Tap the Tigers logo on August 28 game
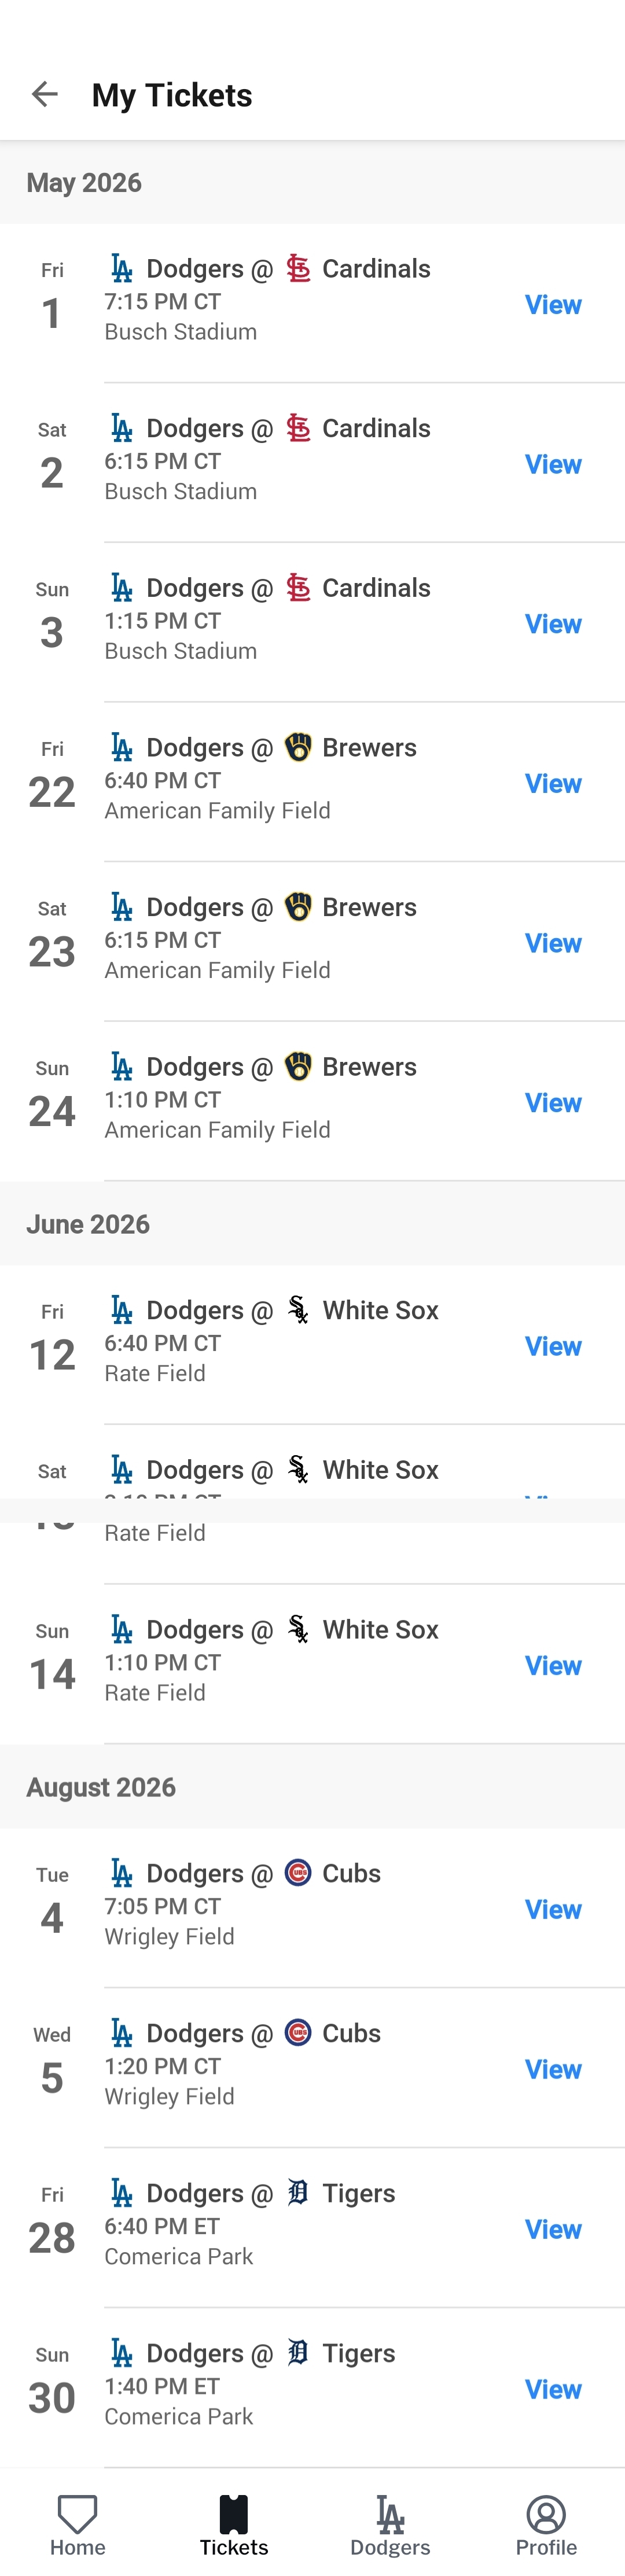The width and height of the screenshot is (625, 2576). coord(298,2192)
